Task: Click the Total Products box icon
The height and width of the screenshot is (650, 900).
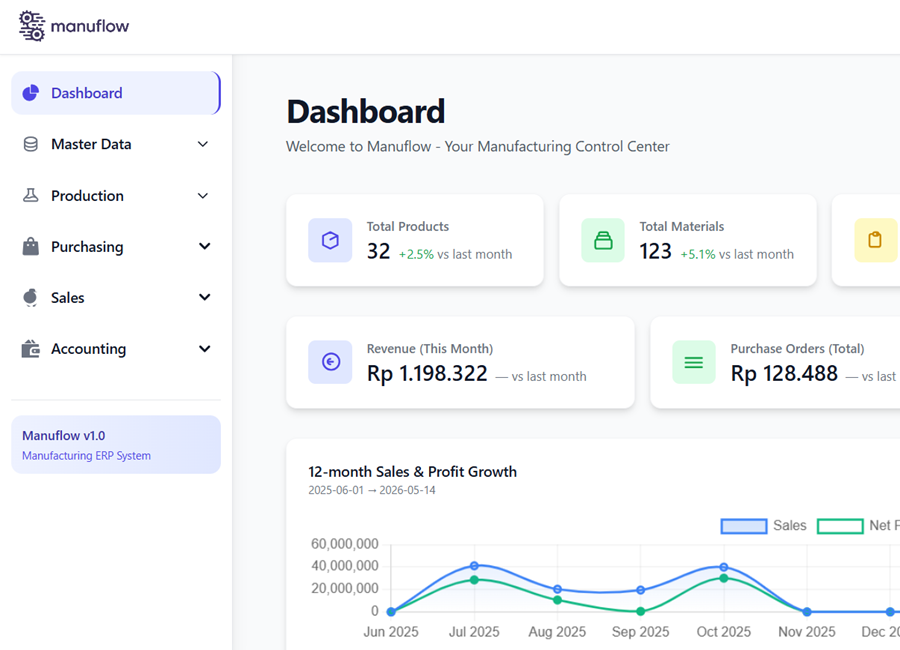Action: (330, 240)
